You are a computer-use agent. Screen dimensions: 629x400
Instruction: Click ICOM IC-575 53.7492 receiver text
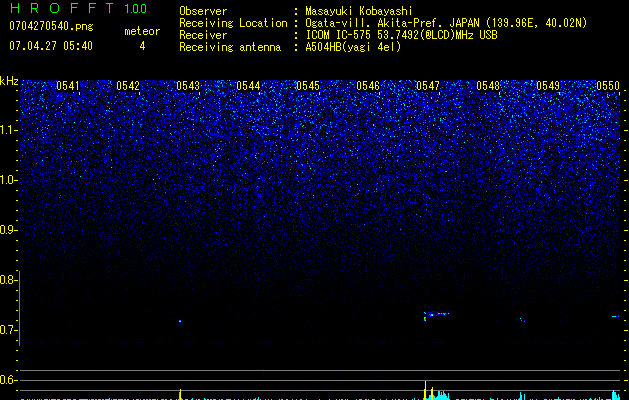pyautogui.click(x=401, y=35)
